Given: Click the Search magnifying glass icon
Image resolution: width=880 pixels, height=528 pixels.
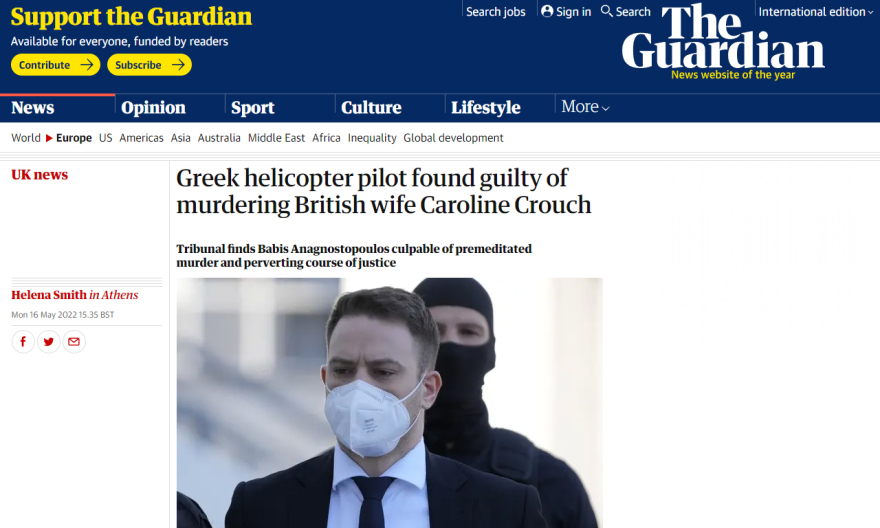Looking at the screenshot, I should pos(607,11).
